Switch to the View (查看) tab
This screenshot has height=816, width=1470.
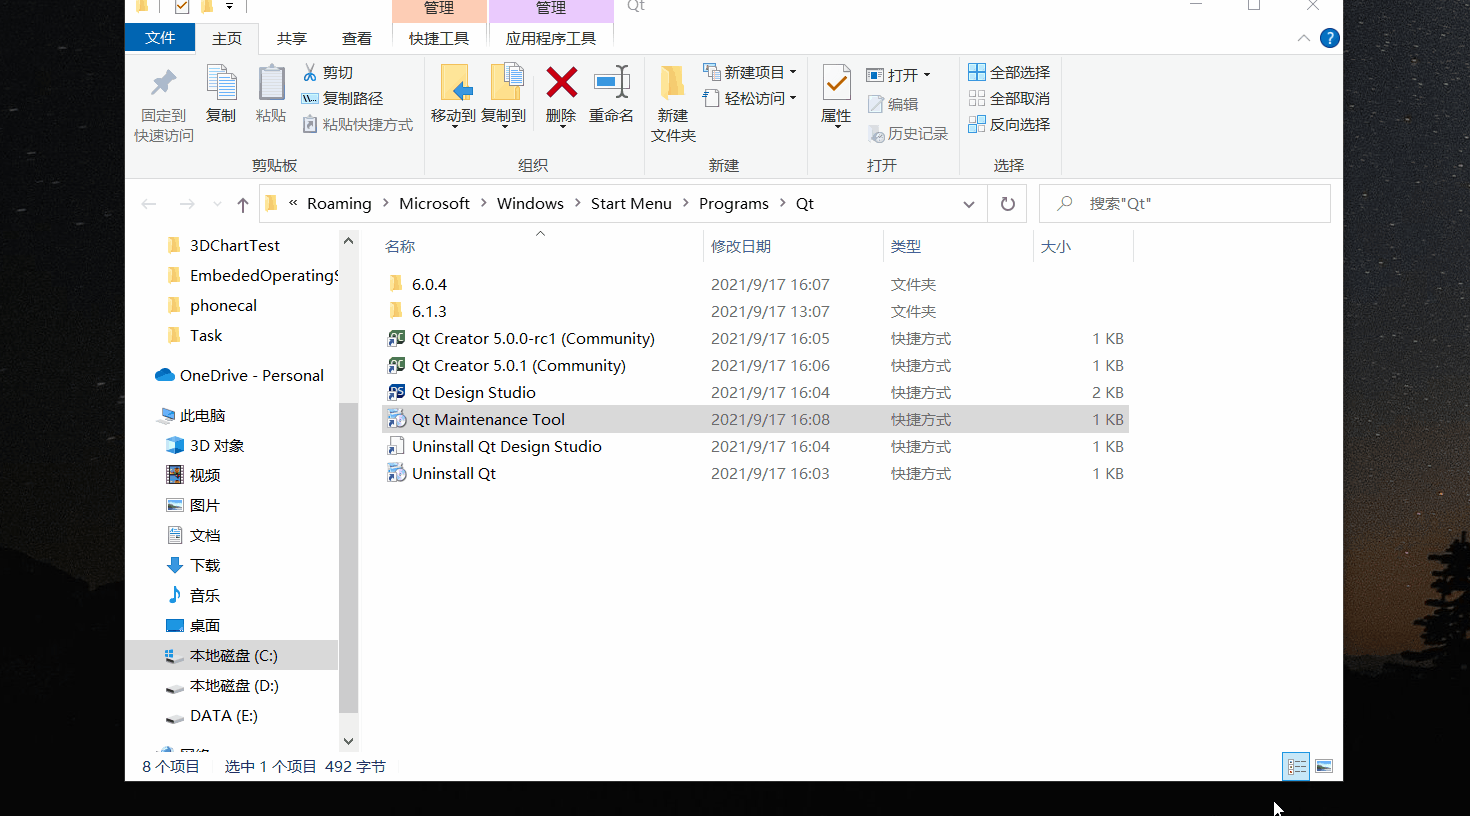[356, 38]
